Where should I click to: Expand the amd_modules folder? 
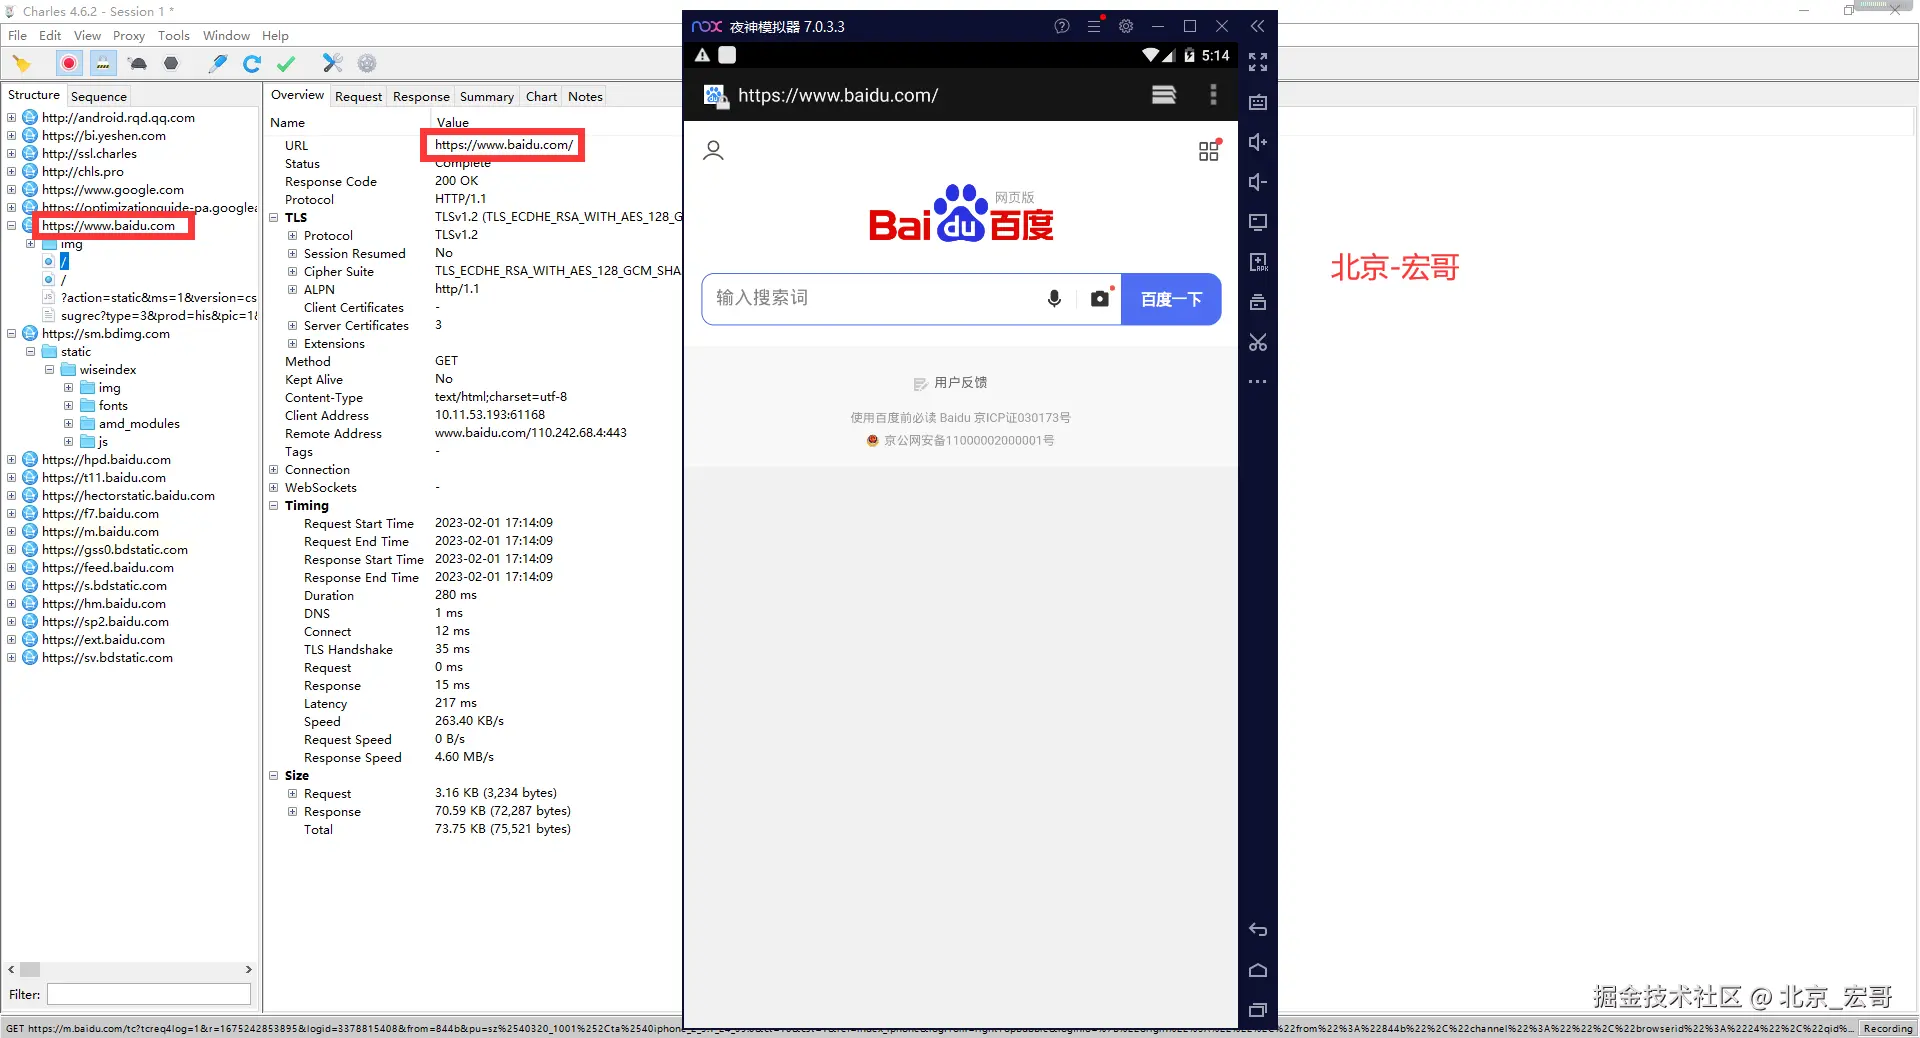pyautogui.click(x=68, y=423)
